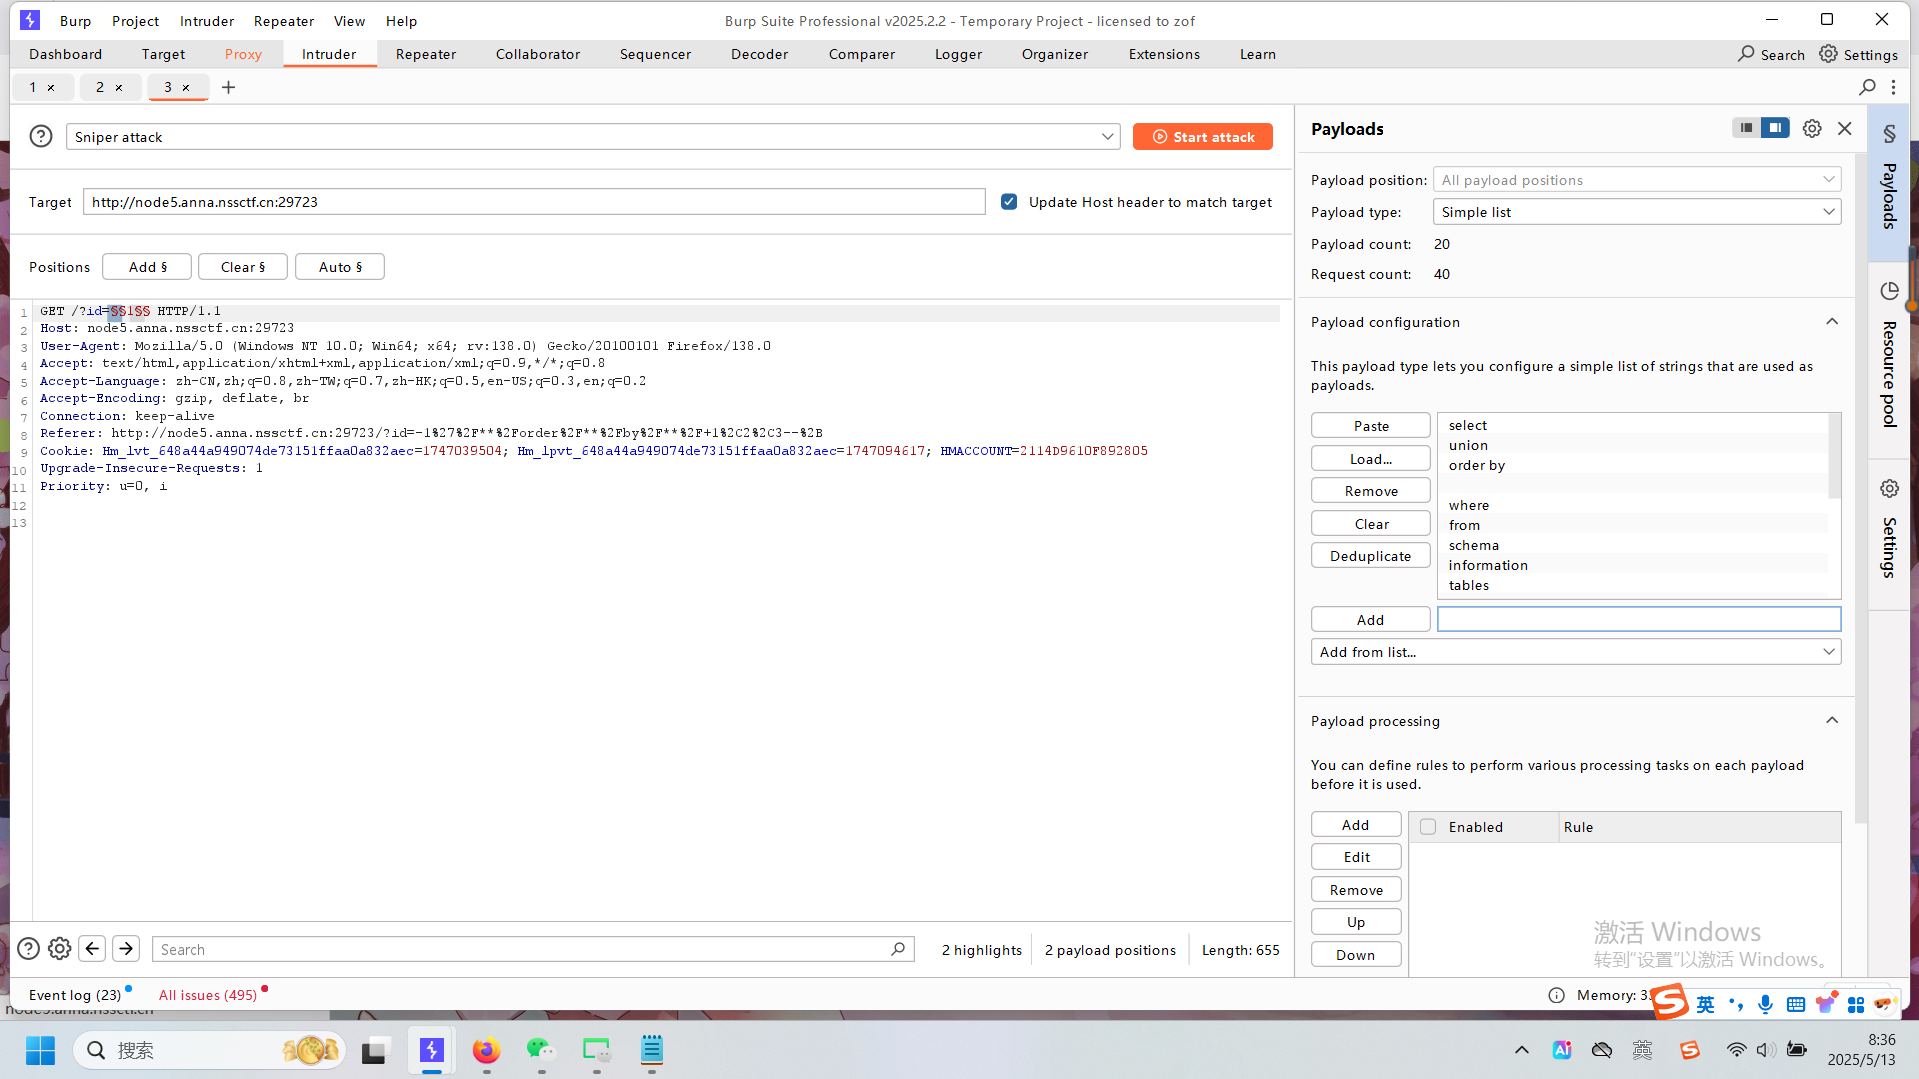Show hidden system tray icons chevron
The width and height of the screenshot is (1919, 1079).
(1522, 1050)
